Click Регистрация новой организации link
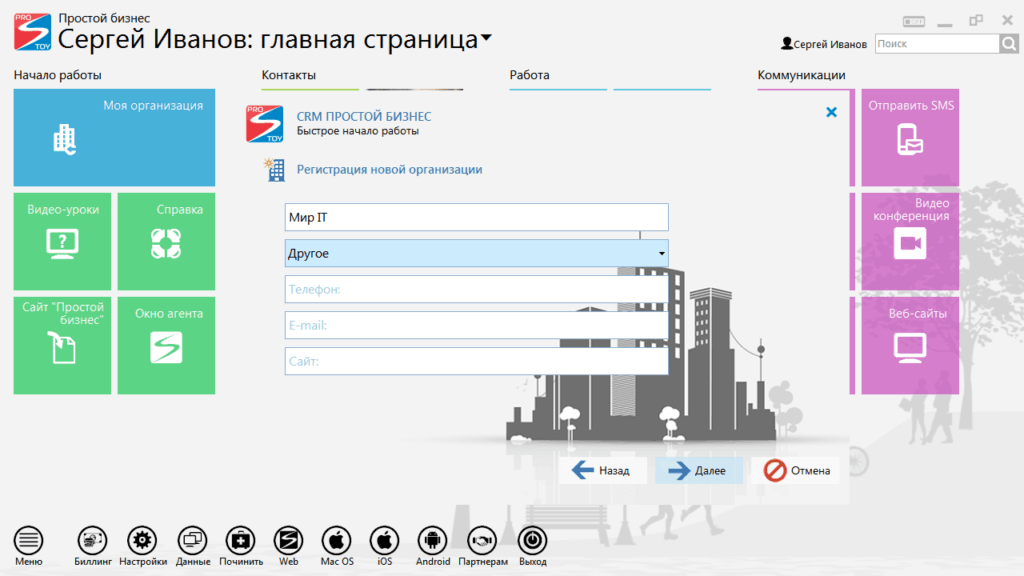 [x=389, y=169]
